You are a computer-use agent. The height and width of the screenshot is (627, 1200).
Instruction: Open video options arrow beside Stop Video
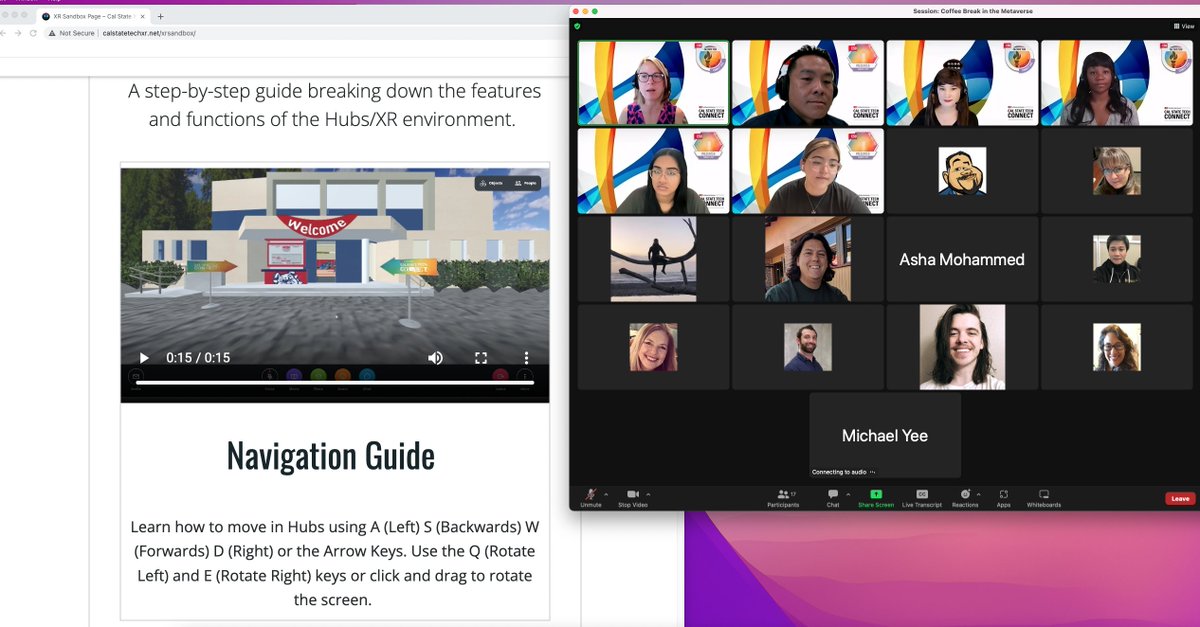648,494
